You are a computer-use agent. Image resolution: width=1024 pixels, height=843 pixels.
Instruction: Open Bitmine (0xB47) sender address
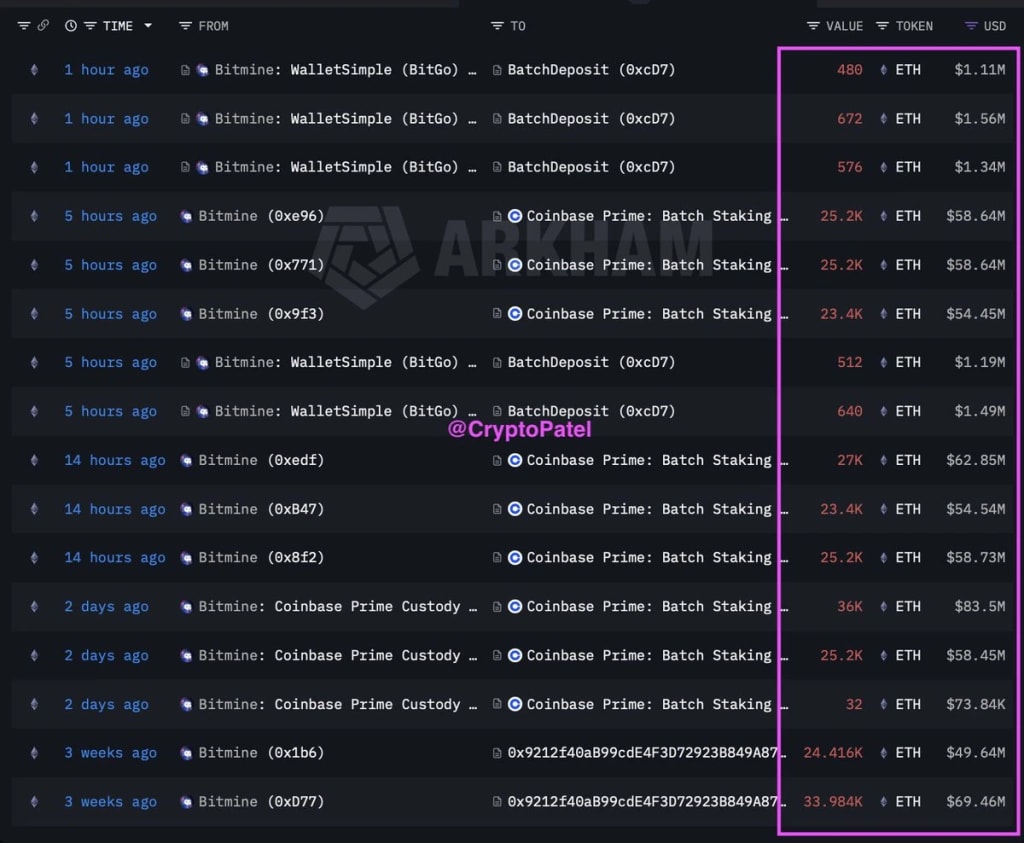point(261,509)
